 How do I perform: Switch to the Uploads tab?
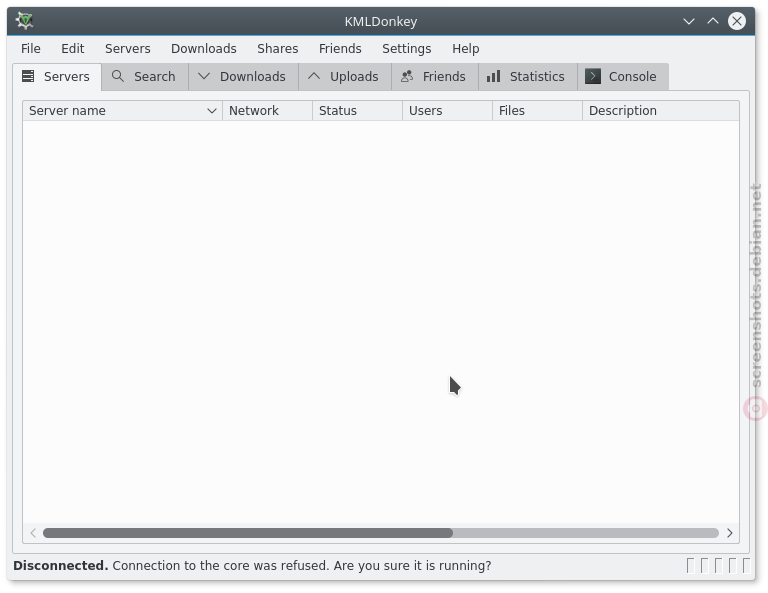[345, 77]
